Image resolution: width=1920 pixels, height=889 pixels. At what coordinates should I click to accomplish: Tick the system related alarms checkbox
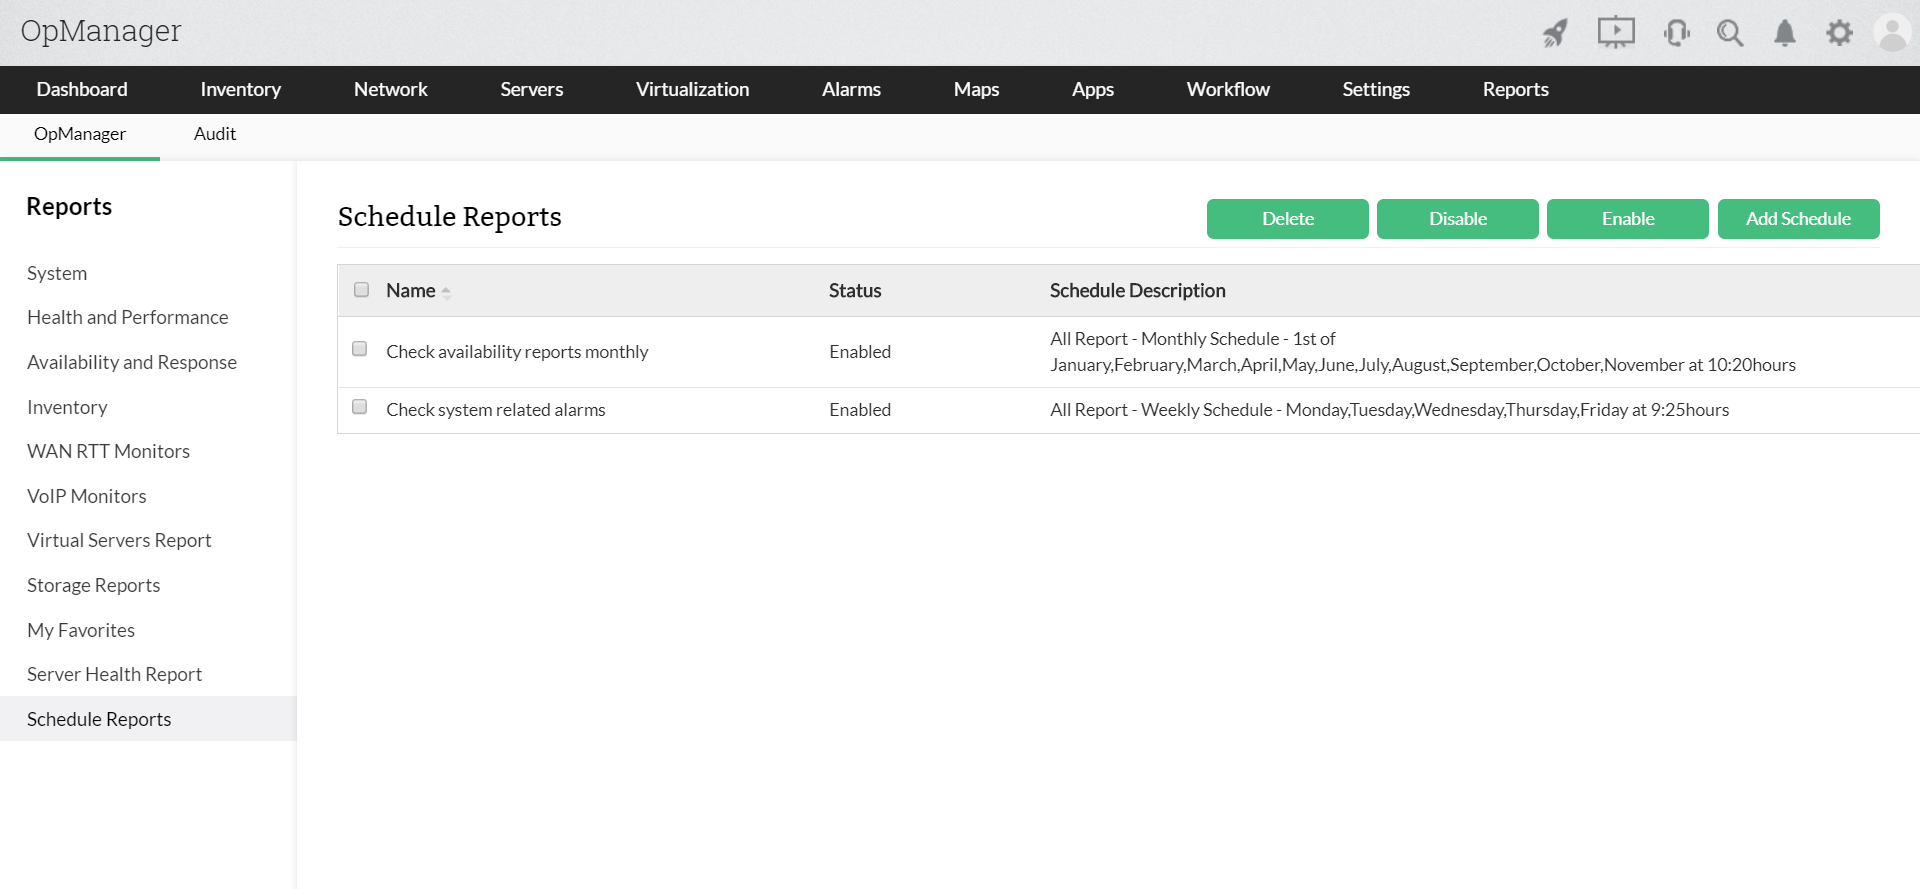360,407
